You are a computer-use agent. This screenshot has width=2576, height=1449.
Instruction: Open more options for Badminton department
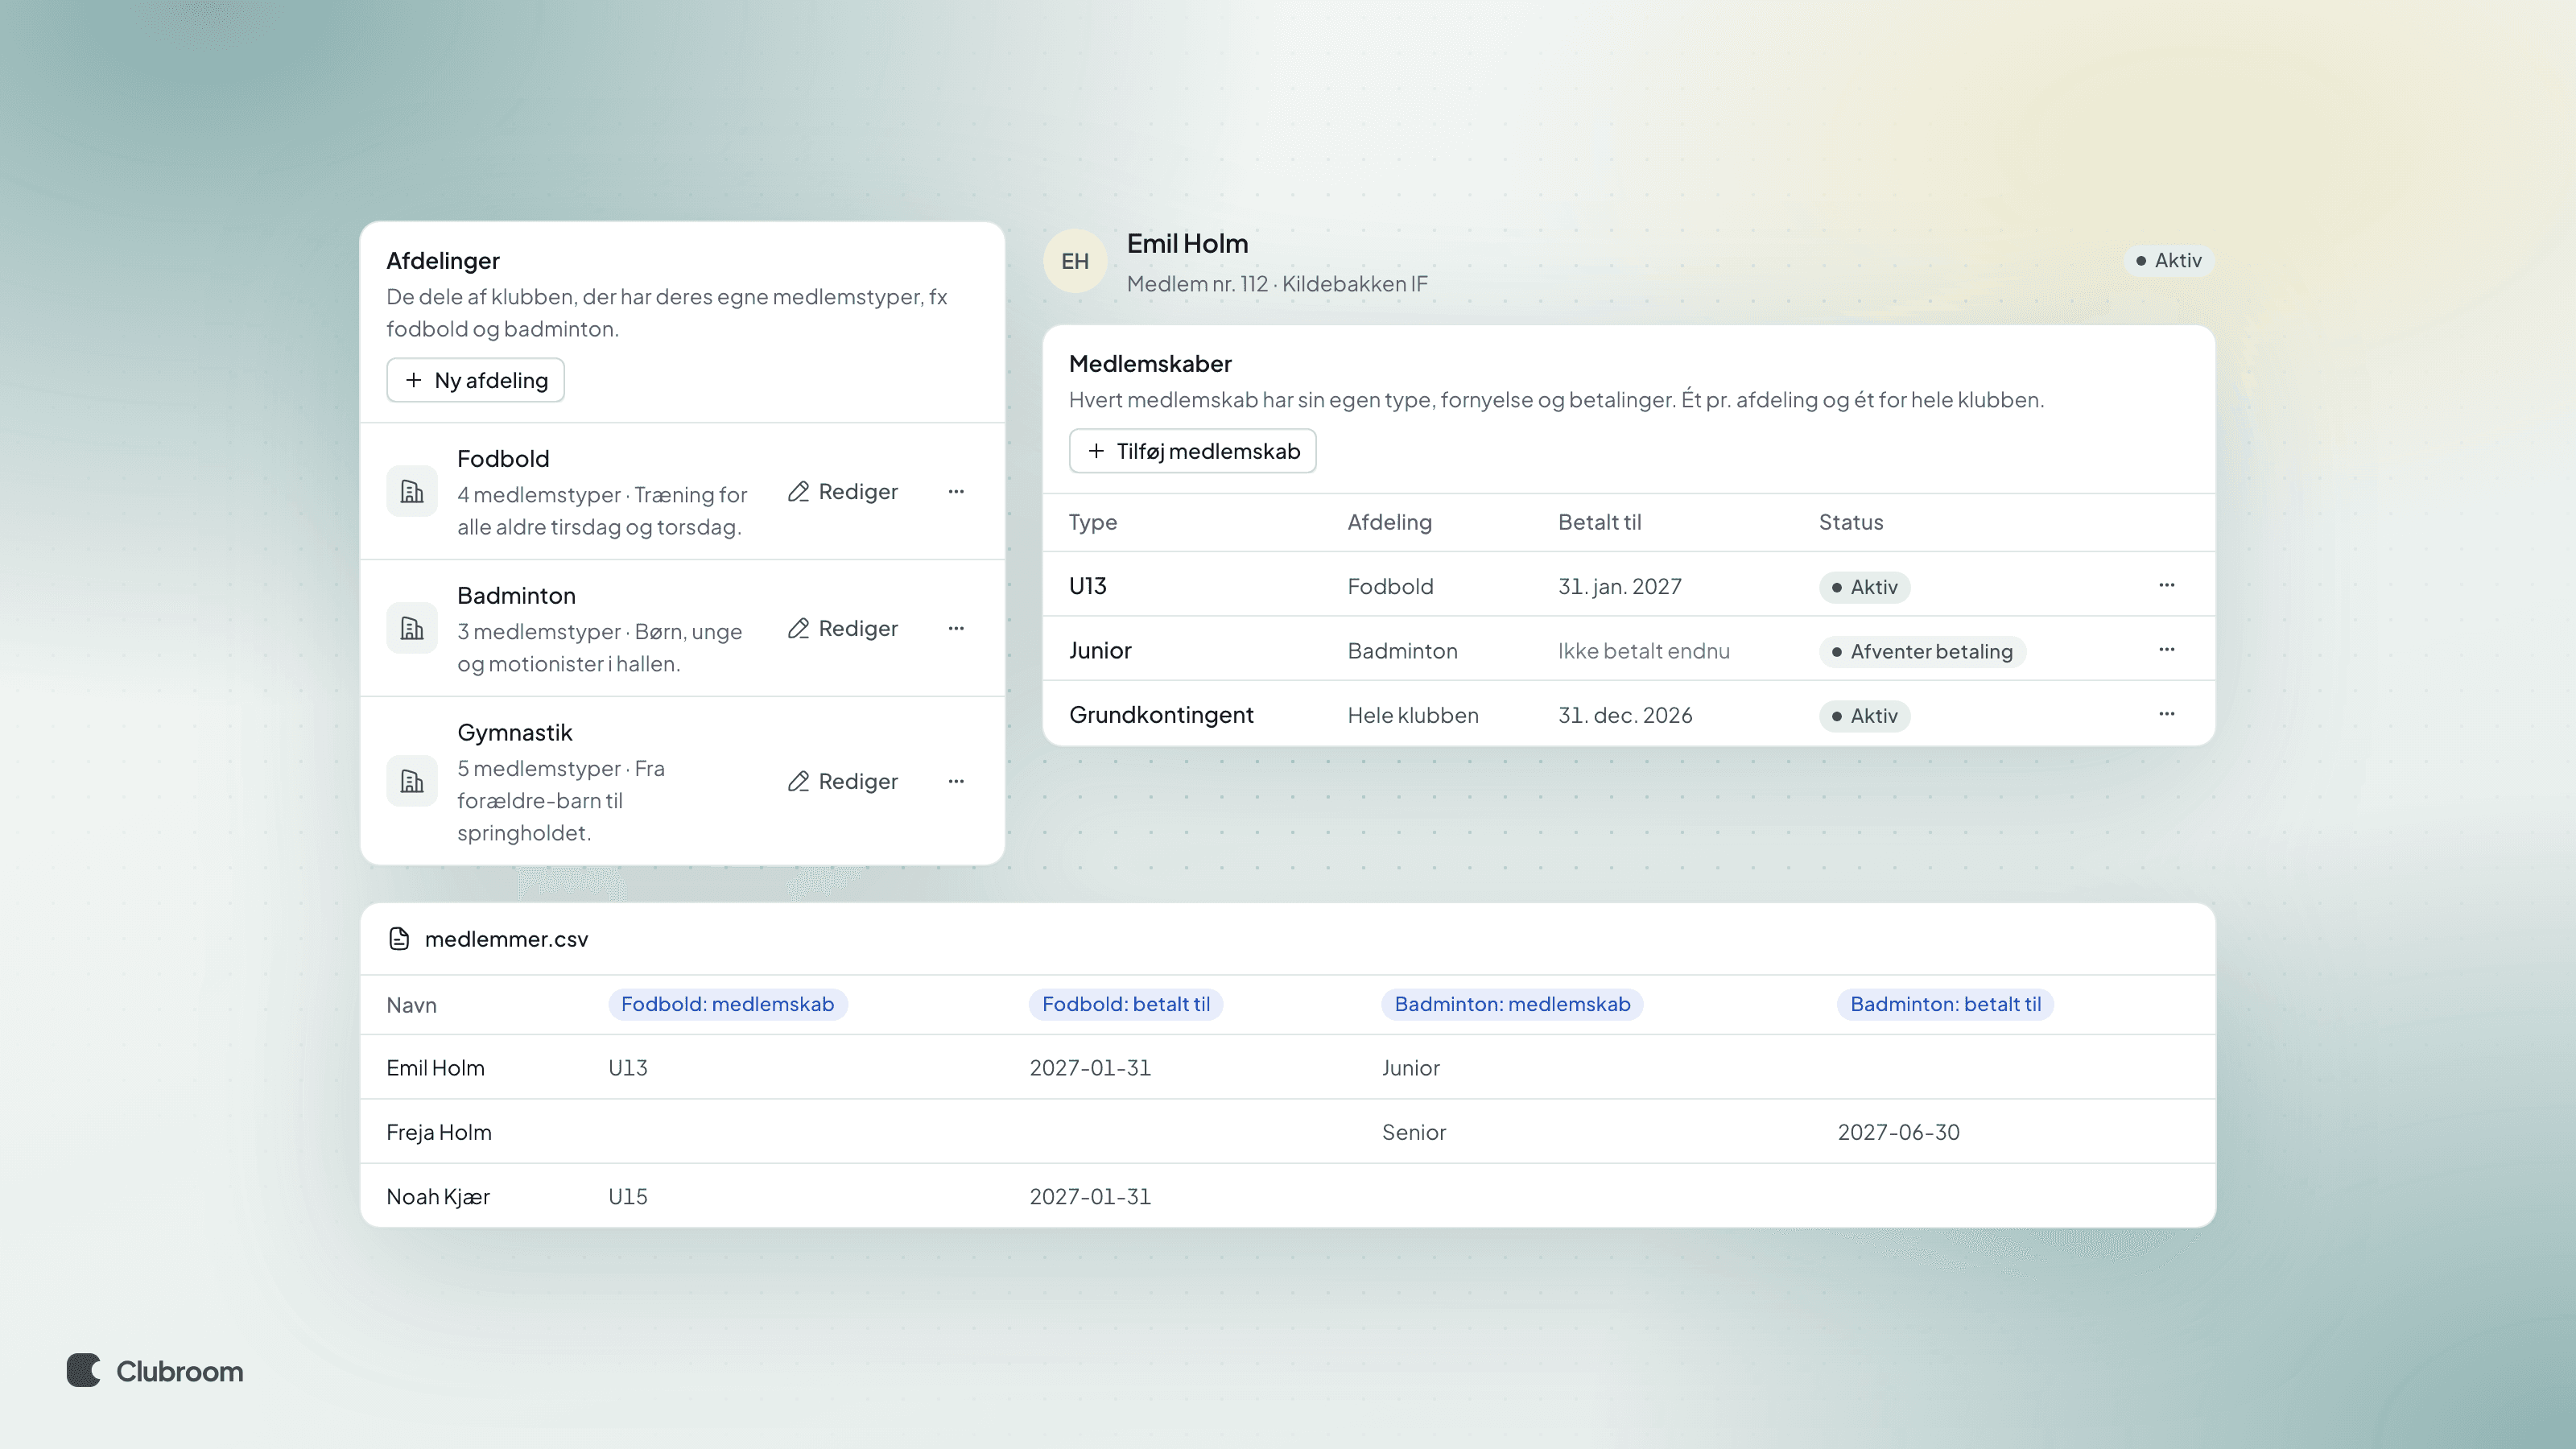[956, 628]
